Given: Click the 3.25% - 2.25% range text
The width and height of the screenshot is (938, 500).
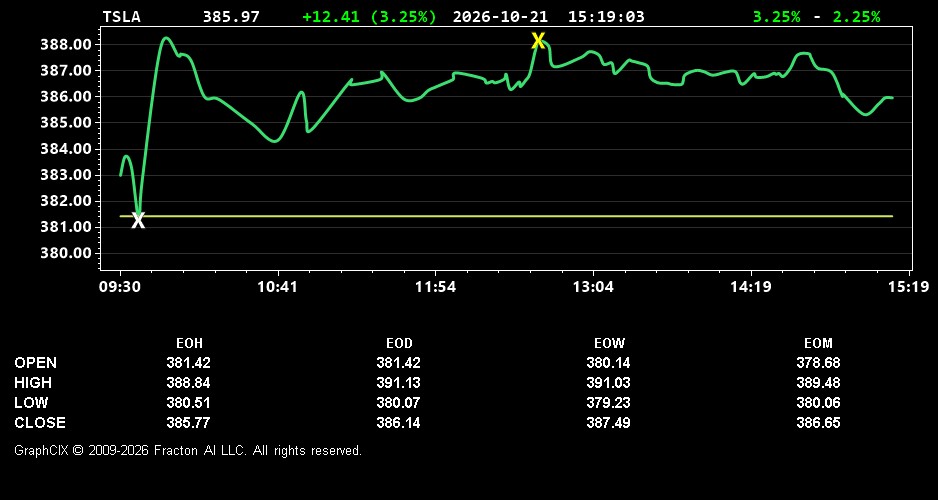Looking at the screenshot, I should 817,17.
